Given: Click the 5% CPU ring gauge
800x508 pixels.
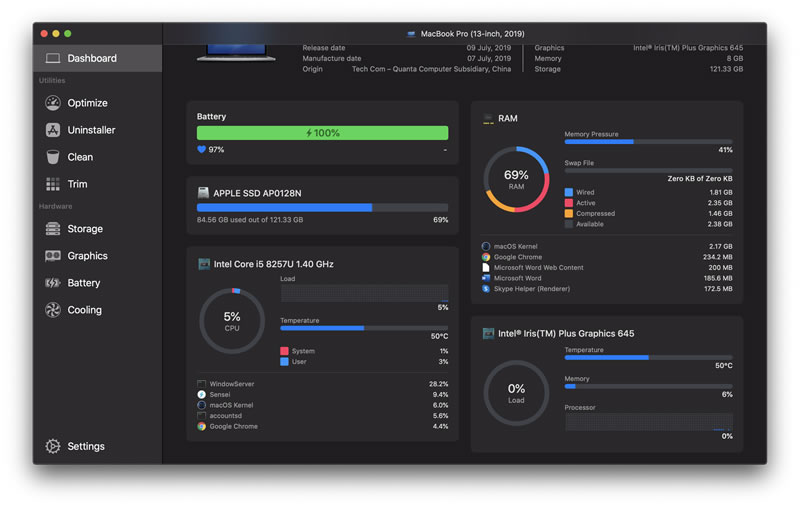Looking at the screenshot, I should [x=232, y=321].
